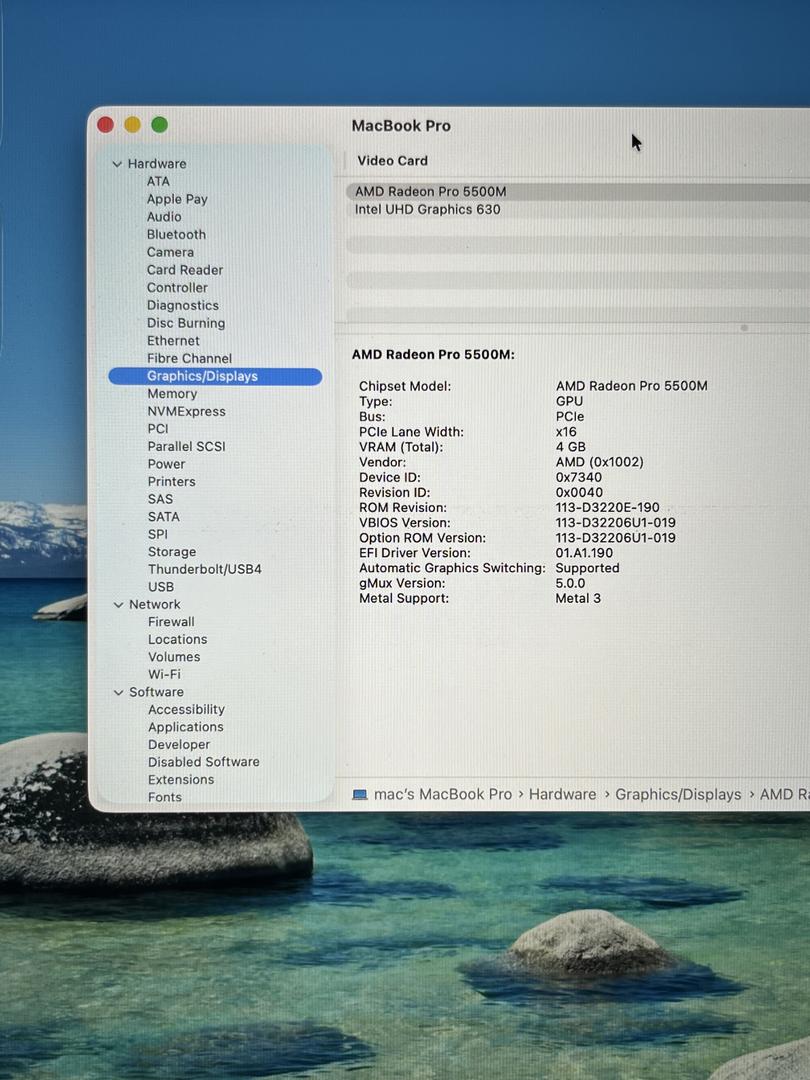
Task: Click the laptop icon in the path bar
Action: click(360, 795)
